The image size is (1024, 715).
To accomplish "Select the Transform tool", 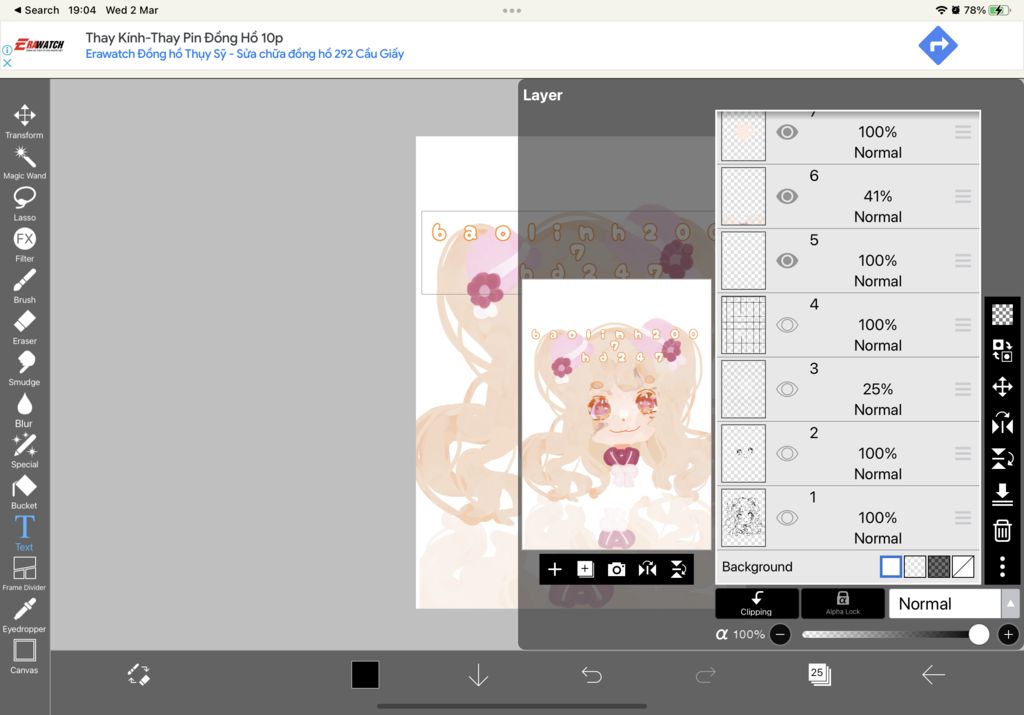I will coord(24,121).
